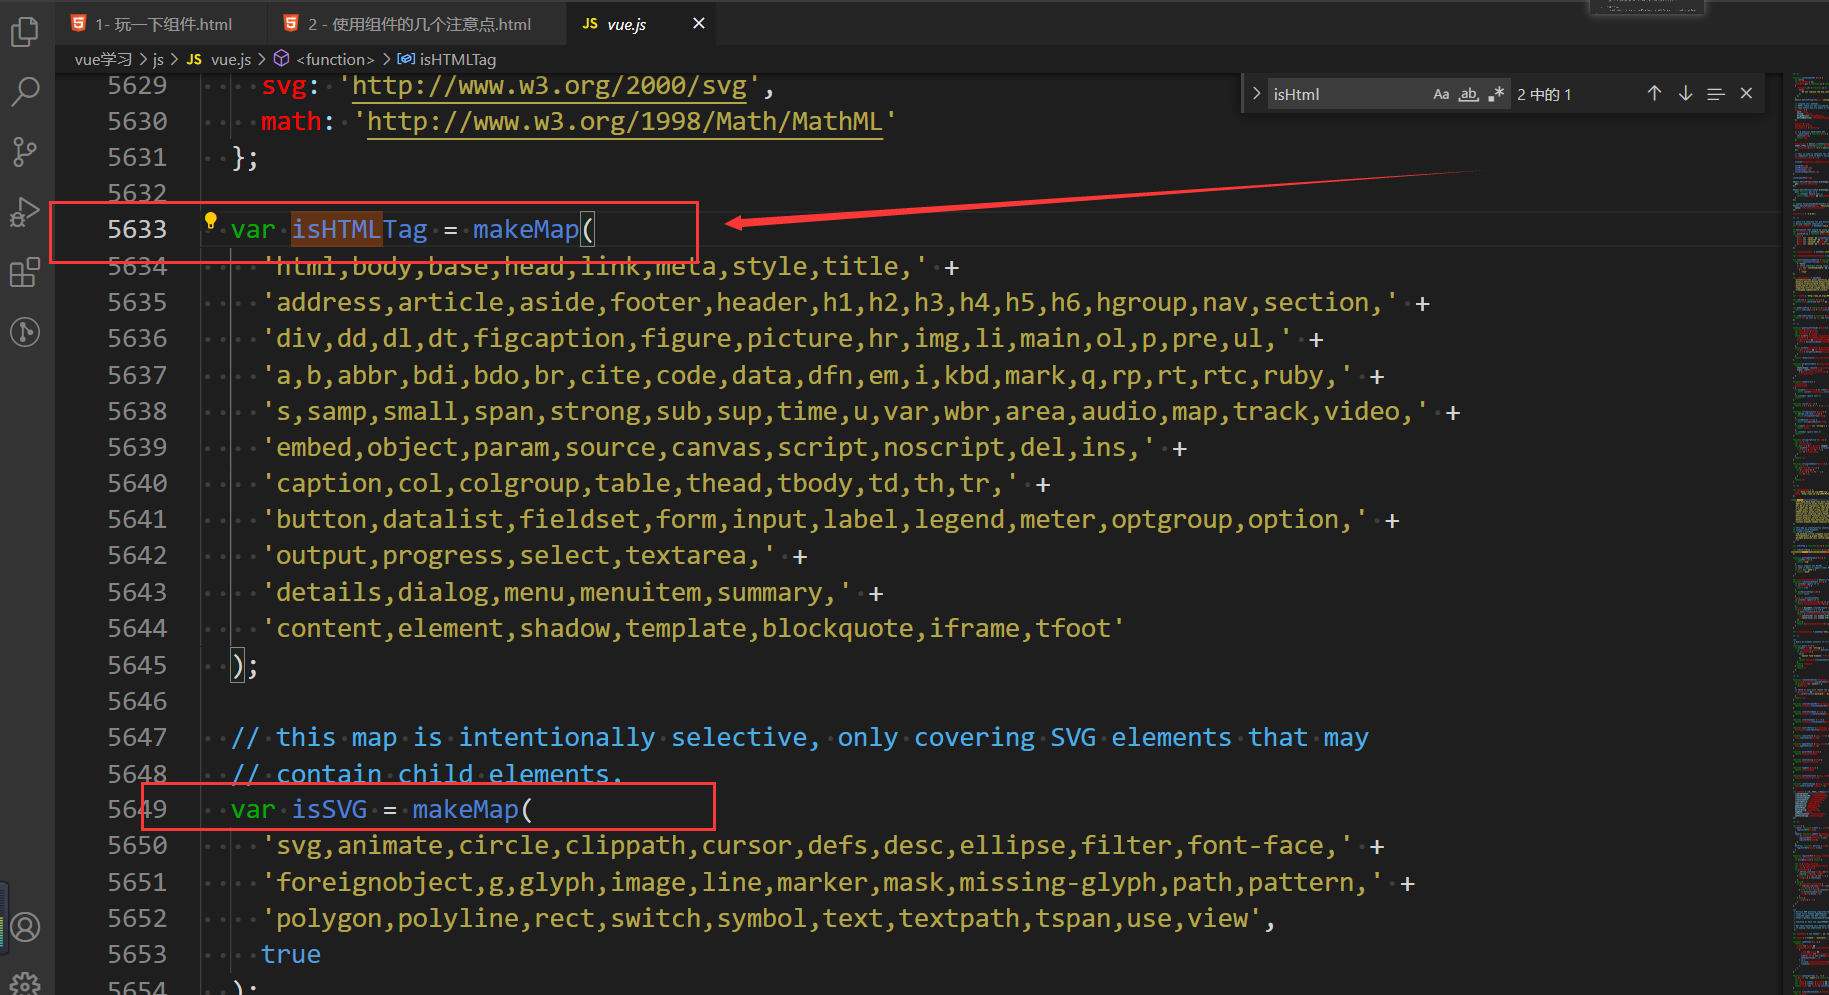This screenshot has width=1829, height=995.
Task: Click the string starting 'address,article,aside'
Action: pyautogui.click(x=830, y=302)
